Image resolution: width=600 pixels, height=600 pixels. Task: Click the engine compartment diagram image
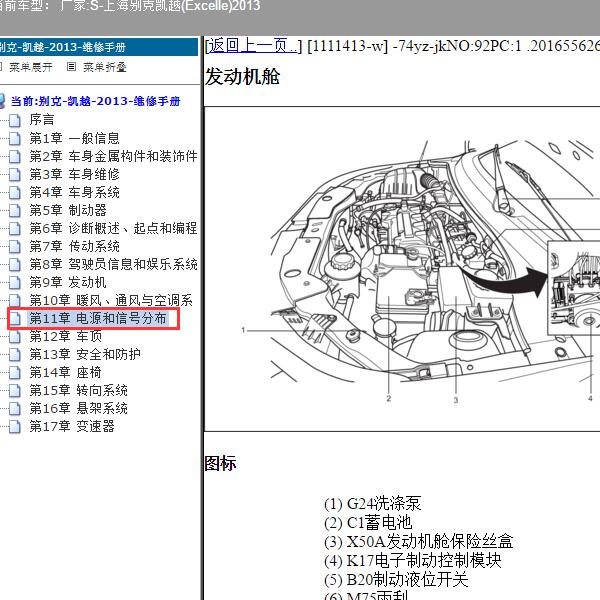(x=402, y=269)
